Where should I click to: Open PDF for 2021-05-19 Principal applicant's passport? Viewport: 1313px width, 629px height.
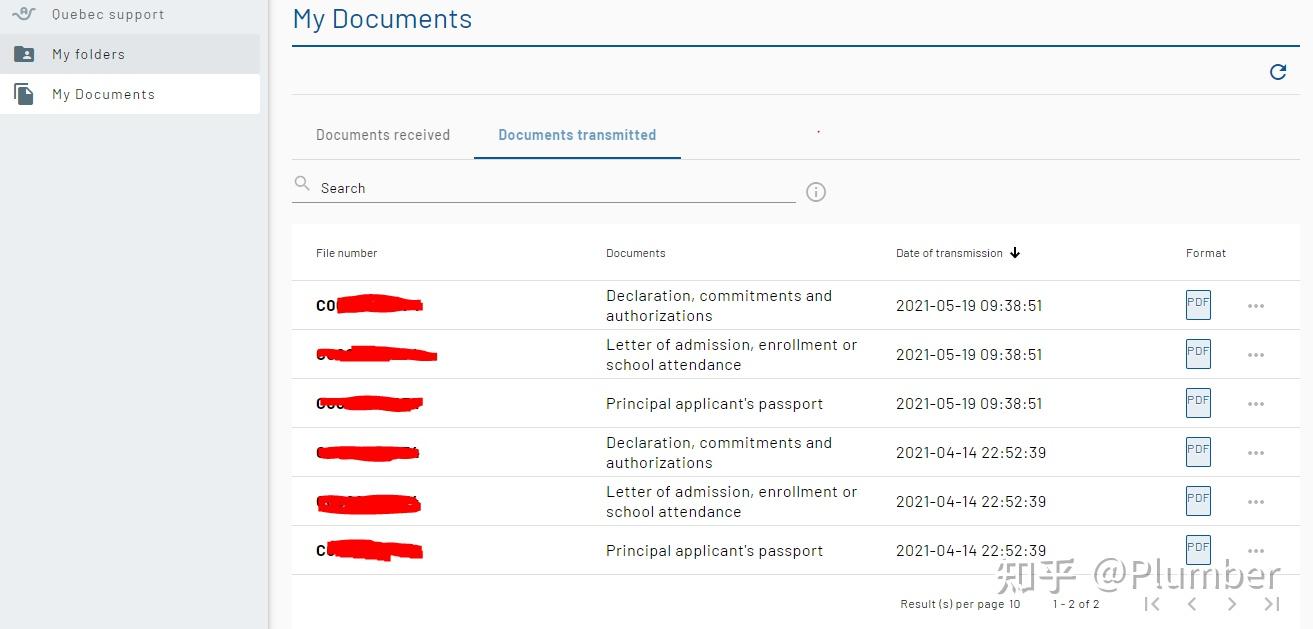[x=1198, y=403]
